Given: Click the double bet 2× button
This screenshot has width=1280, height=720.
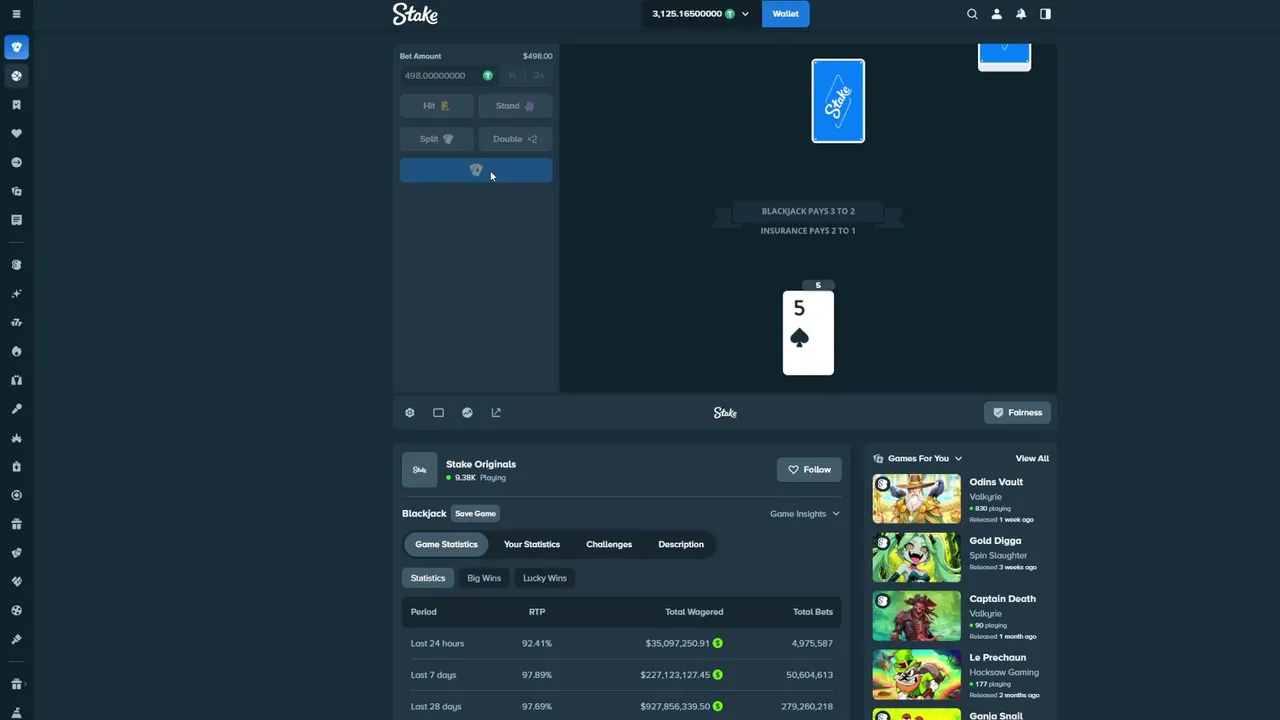Looking at the screenshot, I should pyautogui.click(x=539, y=76).
